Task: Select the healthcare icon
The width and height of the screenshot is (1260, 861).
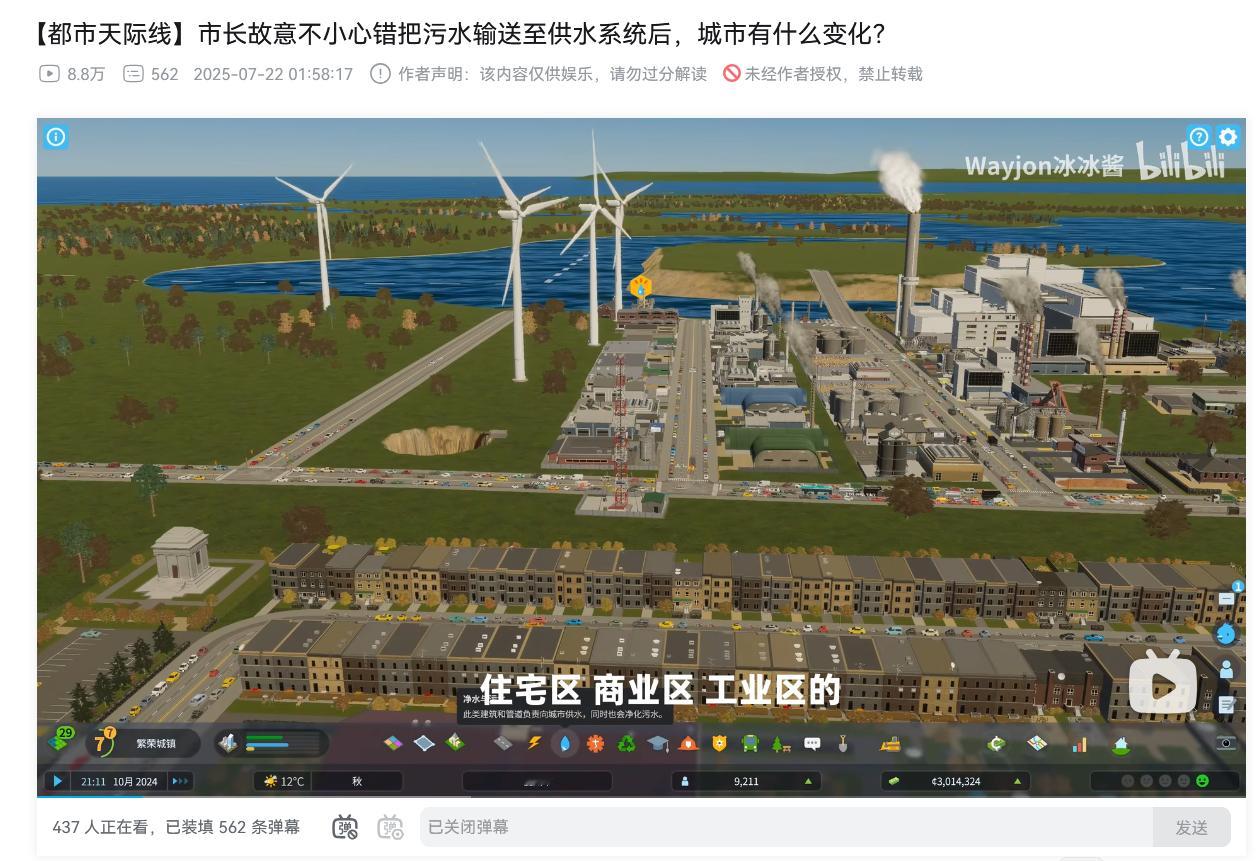Action: [x=596, y=743]
